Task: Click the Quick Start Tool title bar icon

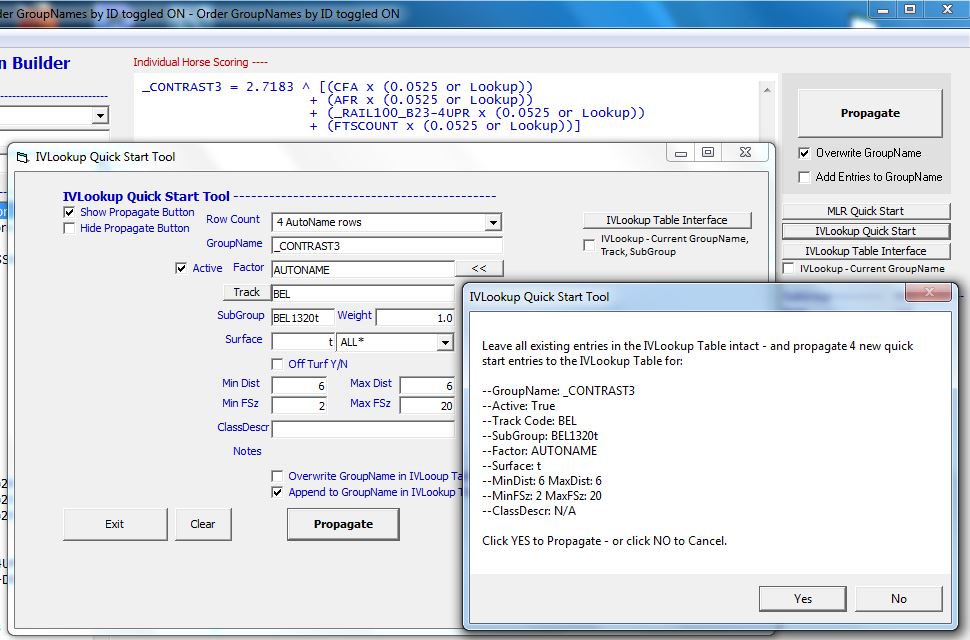Action: pos(22,157)
